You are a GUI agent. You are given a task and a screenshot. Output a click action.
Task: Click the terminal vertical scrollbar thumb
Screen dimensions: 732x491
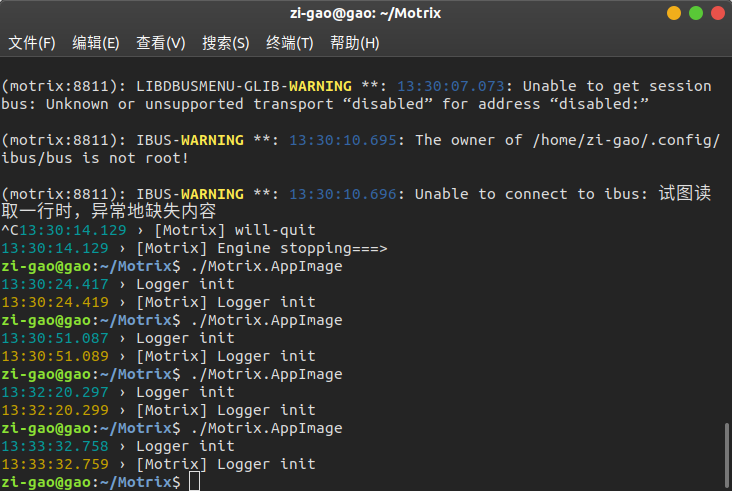pyautogui.click(x=726, y=455)
